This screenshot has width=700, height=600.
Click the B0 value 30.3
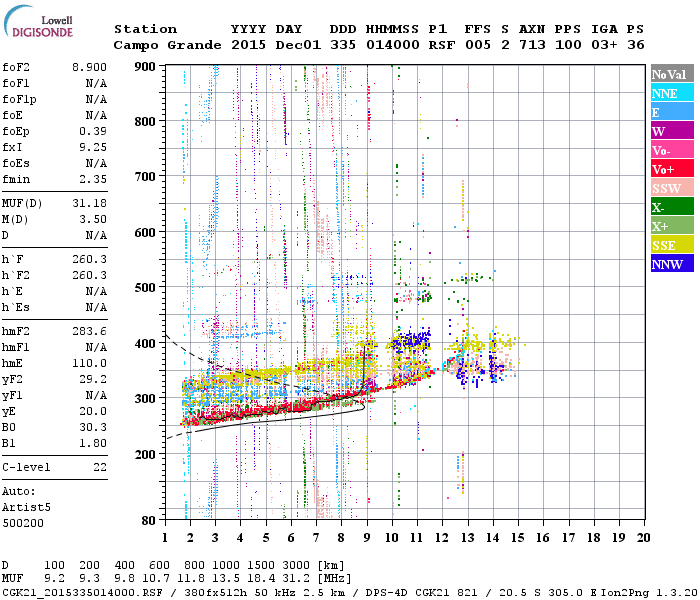click(x=93, y=427)
